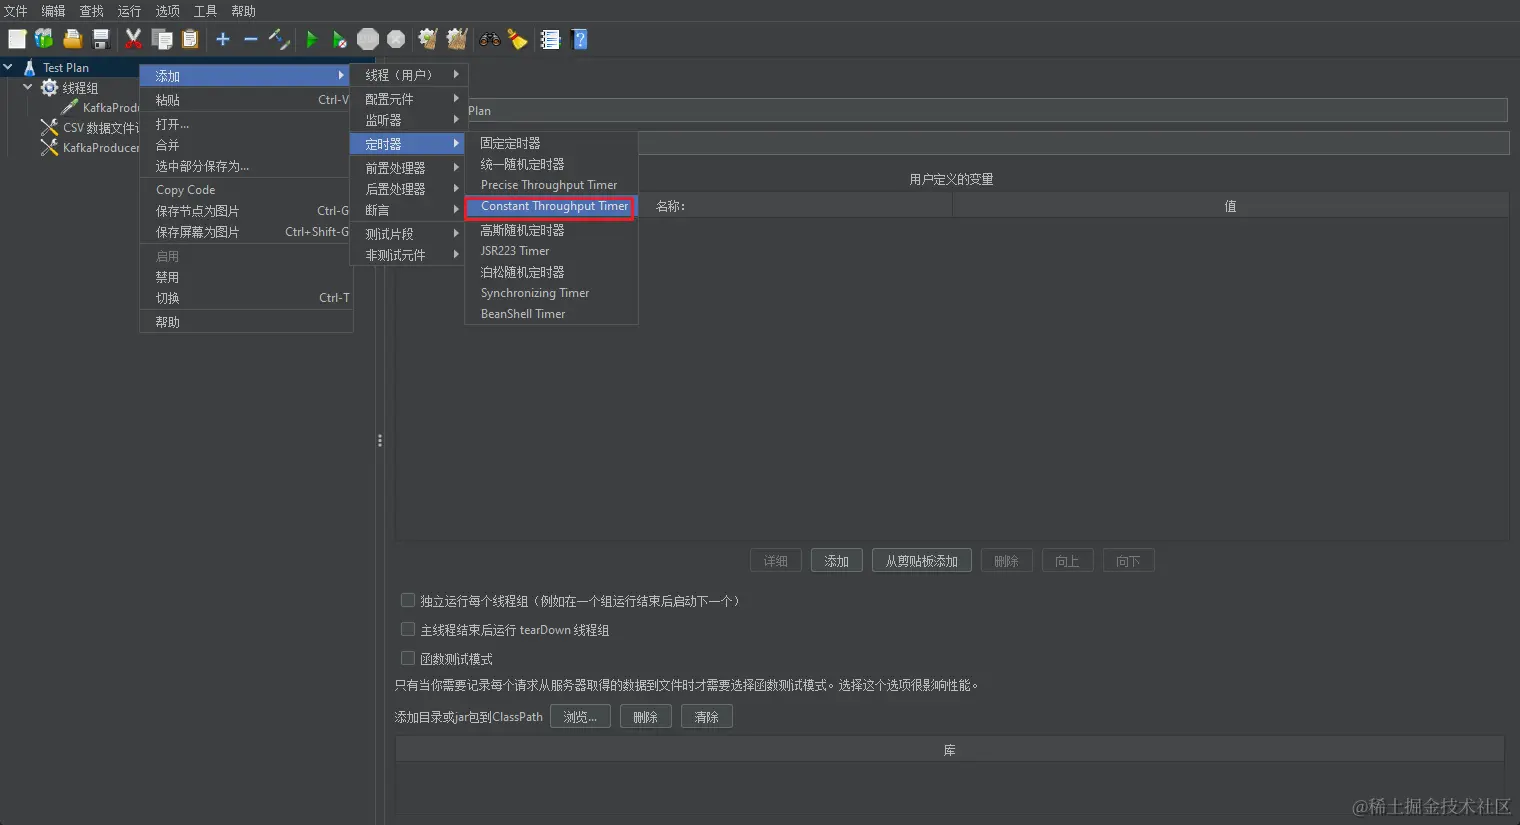The height and width of the screenshot is (825, 1520).
Task: Select Copy Code in context menu
Action: [246, 190]
